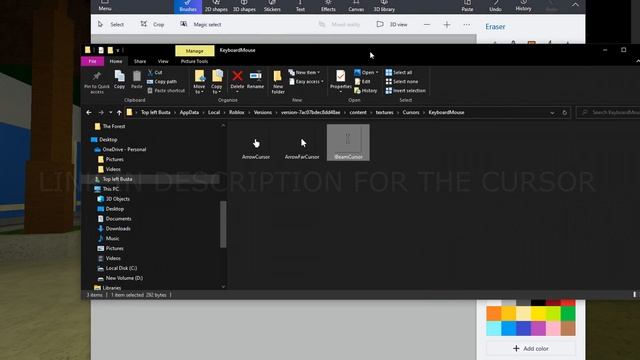640x360 pixels.
Task: Pick the orange color swatch
Action: click(x=493, y=313)
